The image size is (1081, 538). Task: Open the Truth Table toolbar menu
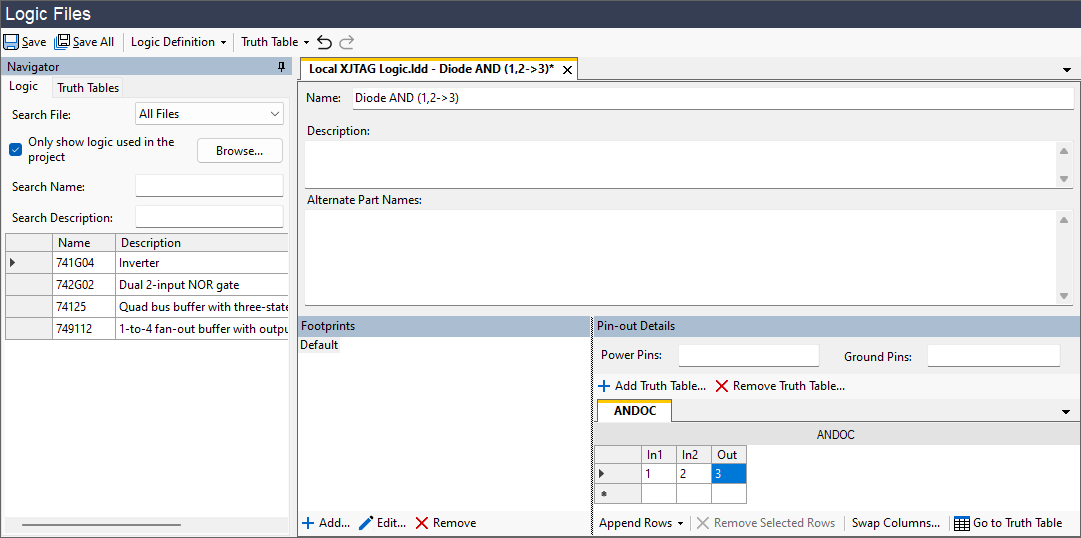pyautogui.click(x=275, y=42)
